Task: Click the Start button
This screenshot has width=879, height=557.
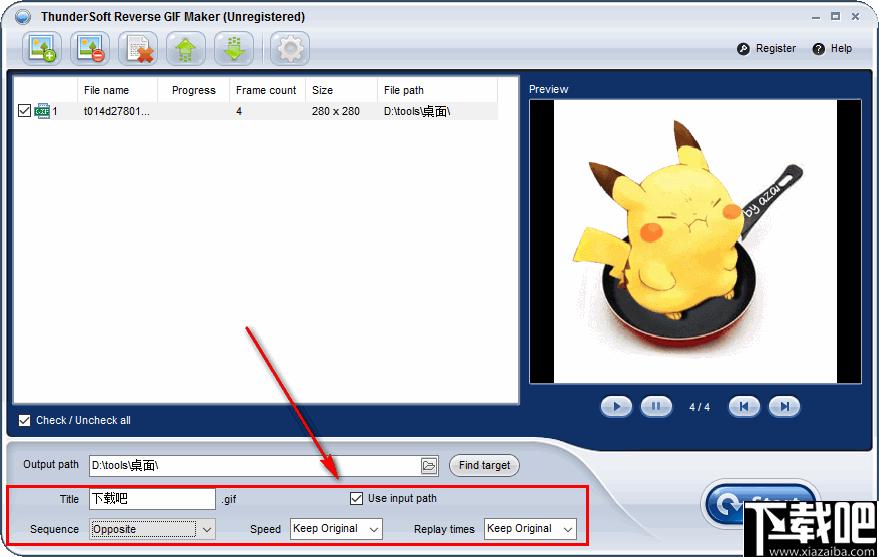Action: pos(762,503)
